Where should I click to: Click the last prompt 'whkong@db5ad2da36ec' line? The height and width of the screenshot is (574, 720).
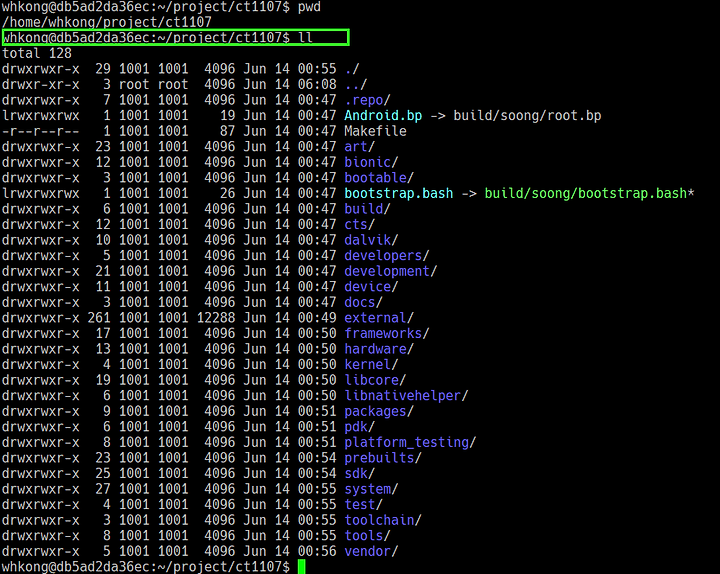146,567
